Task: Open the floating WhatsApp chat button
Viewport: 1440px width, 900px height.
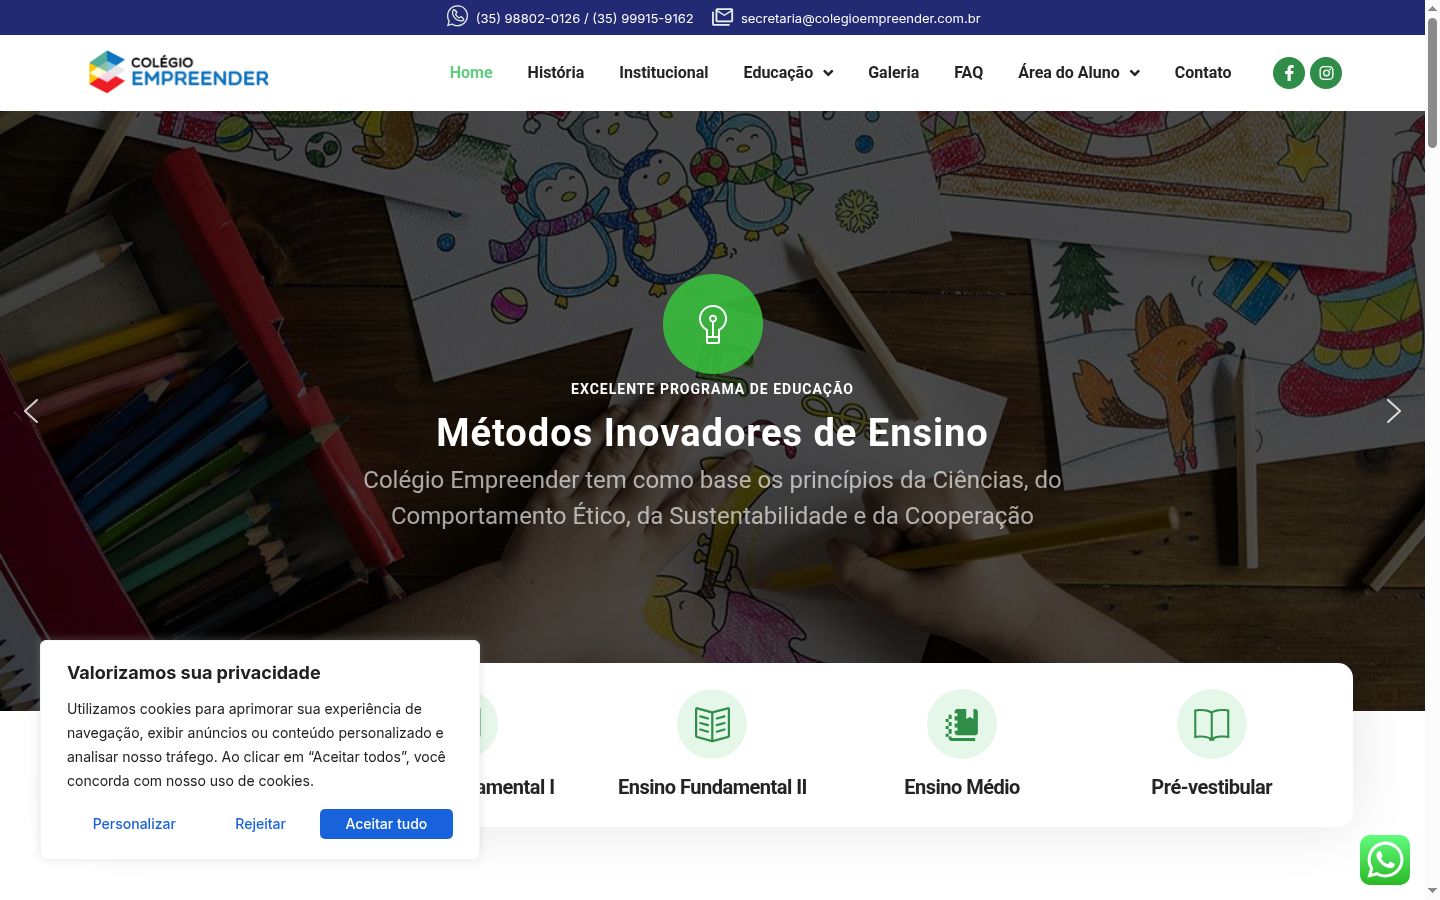Action: (x=1385, y=860)
